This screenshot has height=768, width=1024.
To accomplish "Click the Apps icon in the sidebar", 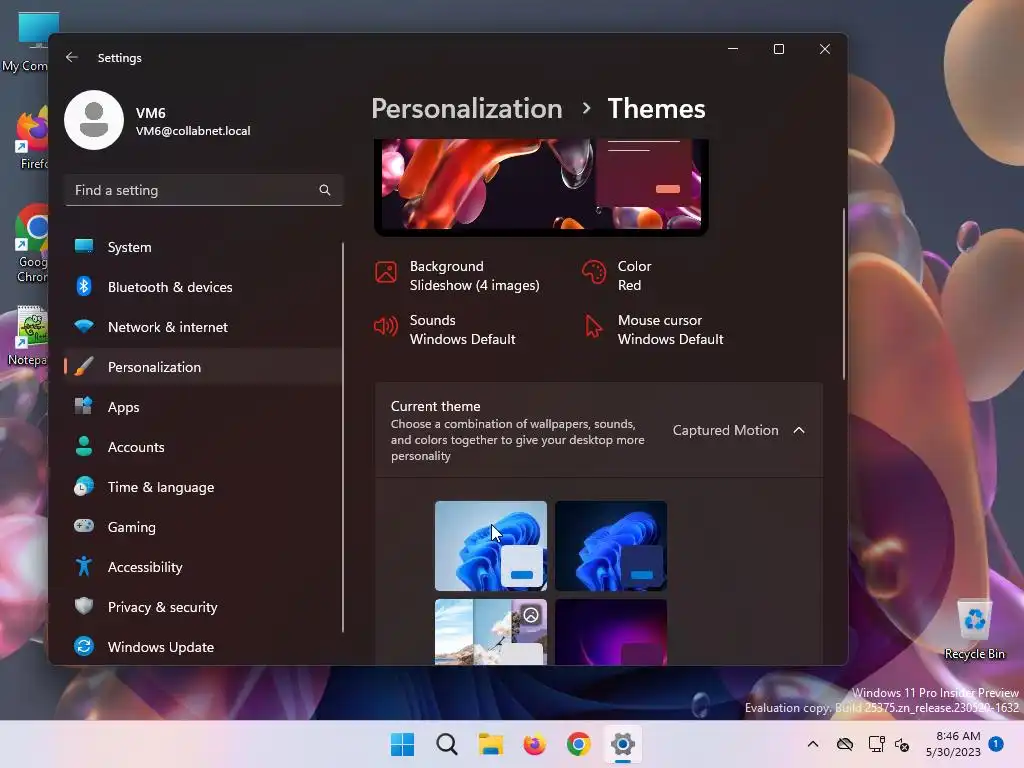I will (x=84, y=406).
